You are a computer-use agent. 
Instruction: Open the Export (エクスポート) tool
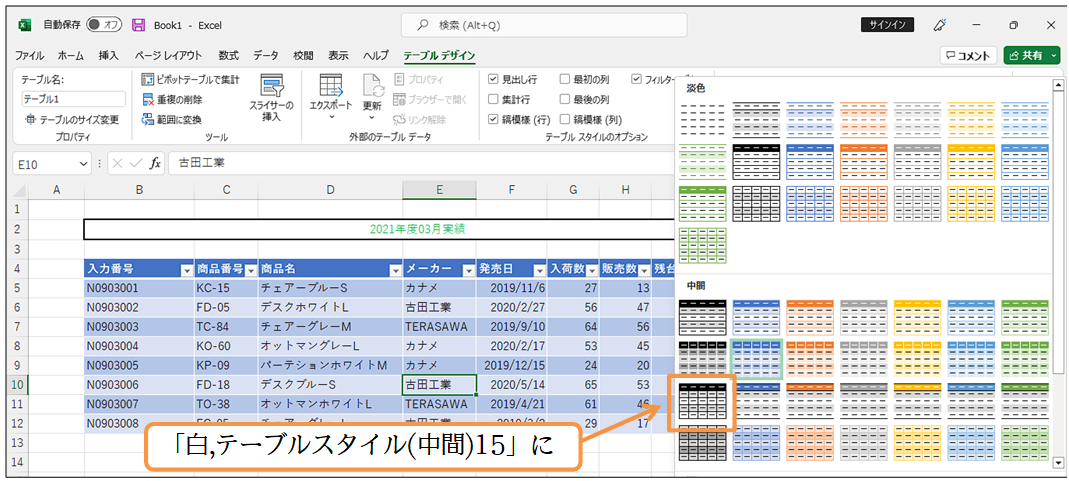tap(330, 97)
